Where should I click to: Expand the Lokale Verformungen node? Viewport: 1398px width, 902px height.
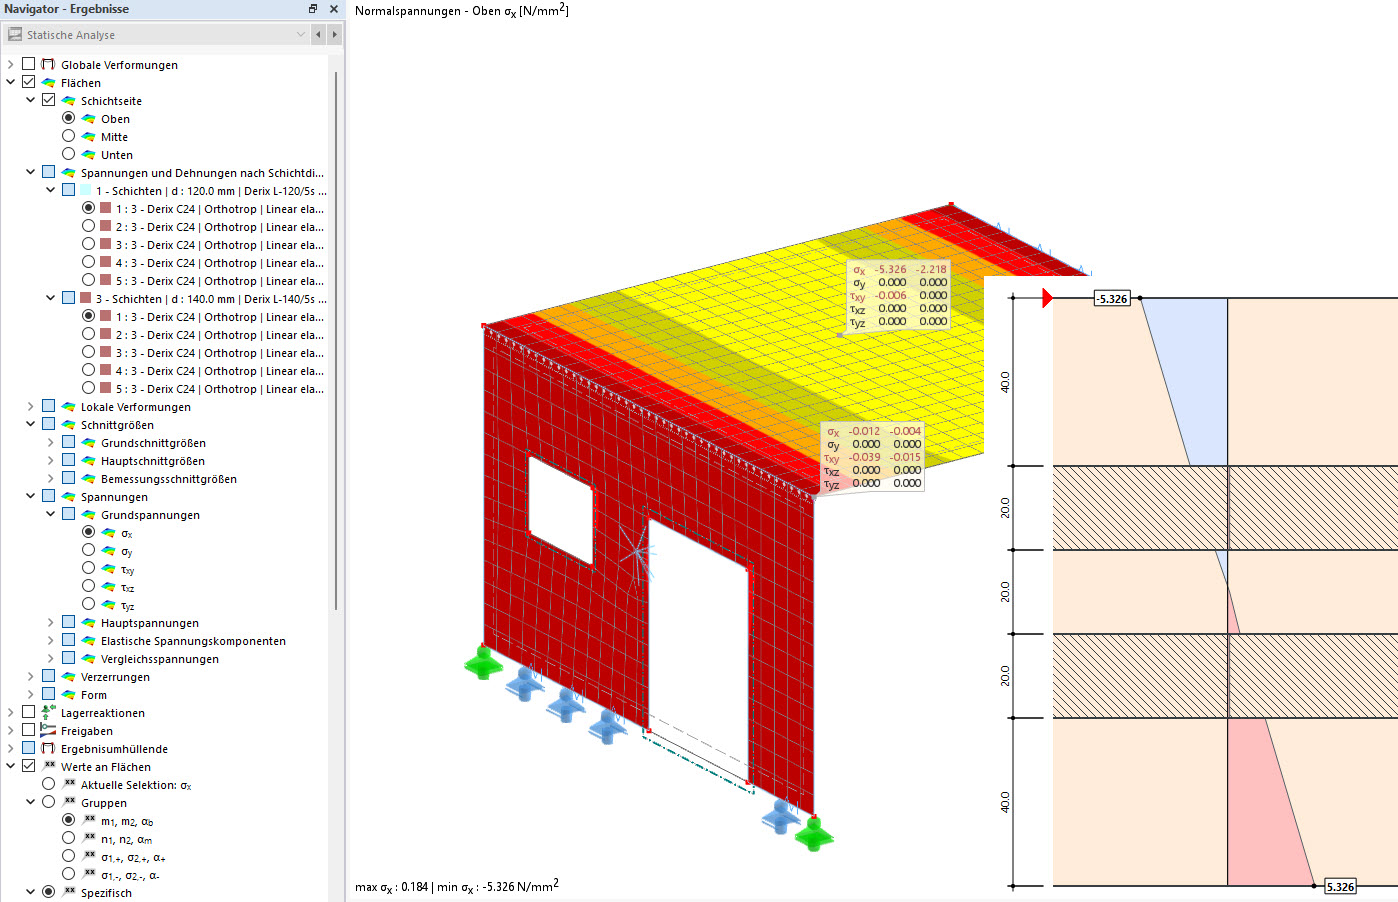point(31,406)
